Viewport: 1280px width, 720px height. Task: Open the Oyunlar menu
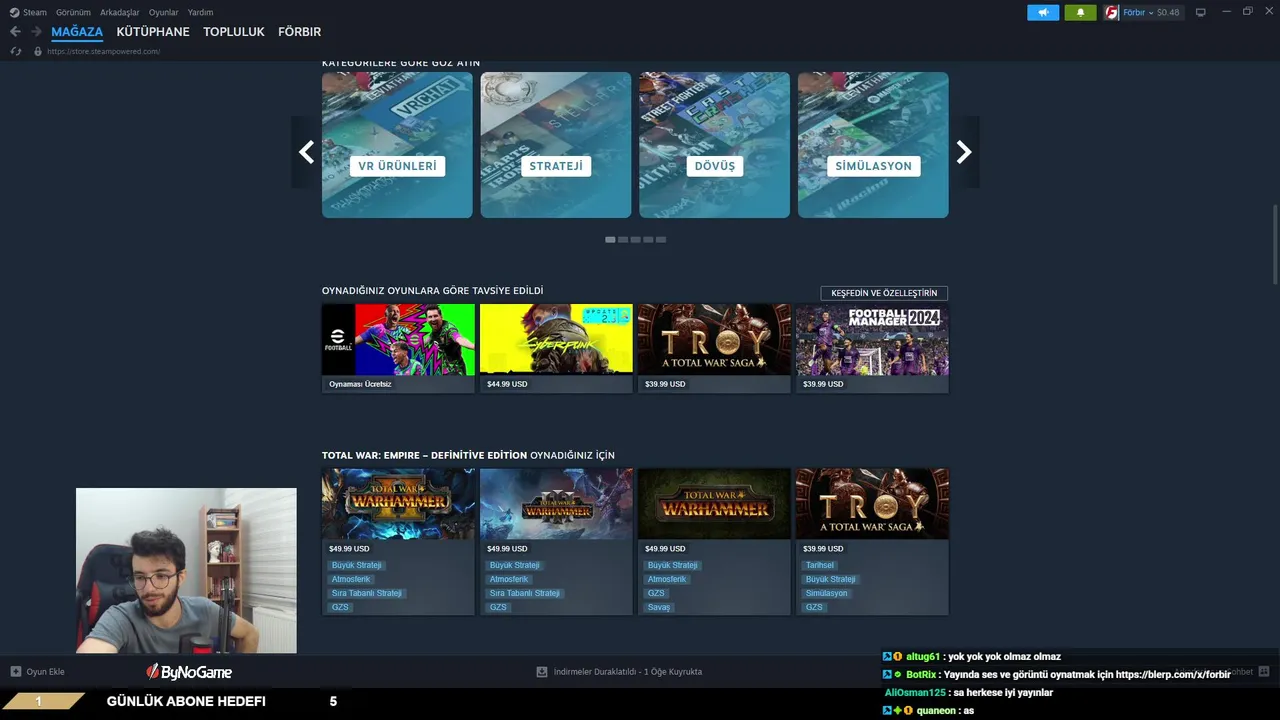click(x=164, y=12)
